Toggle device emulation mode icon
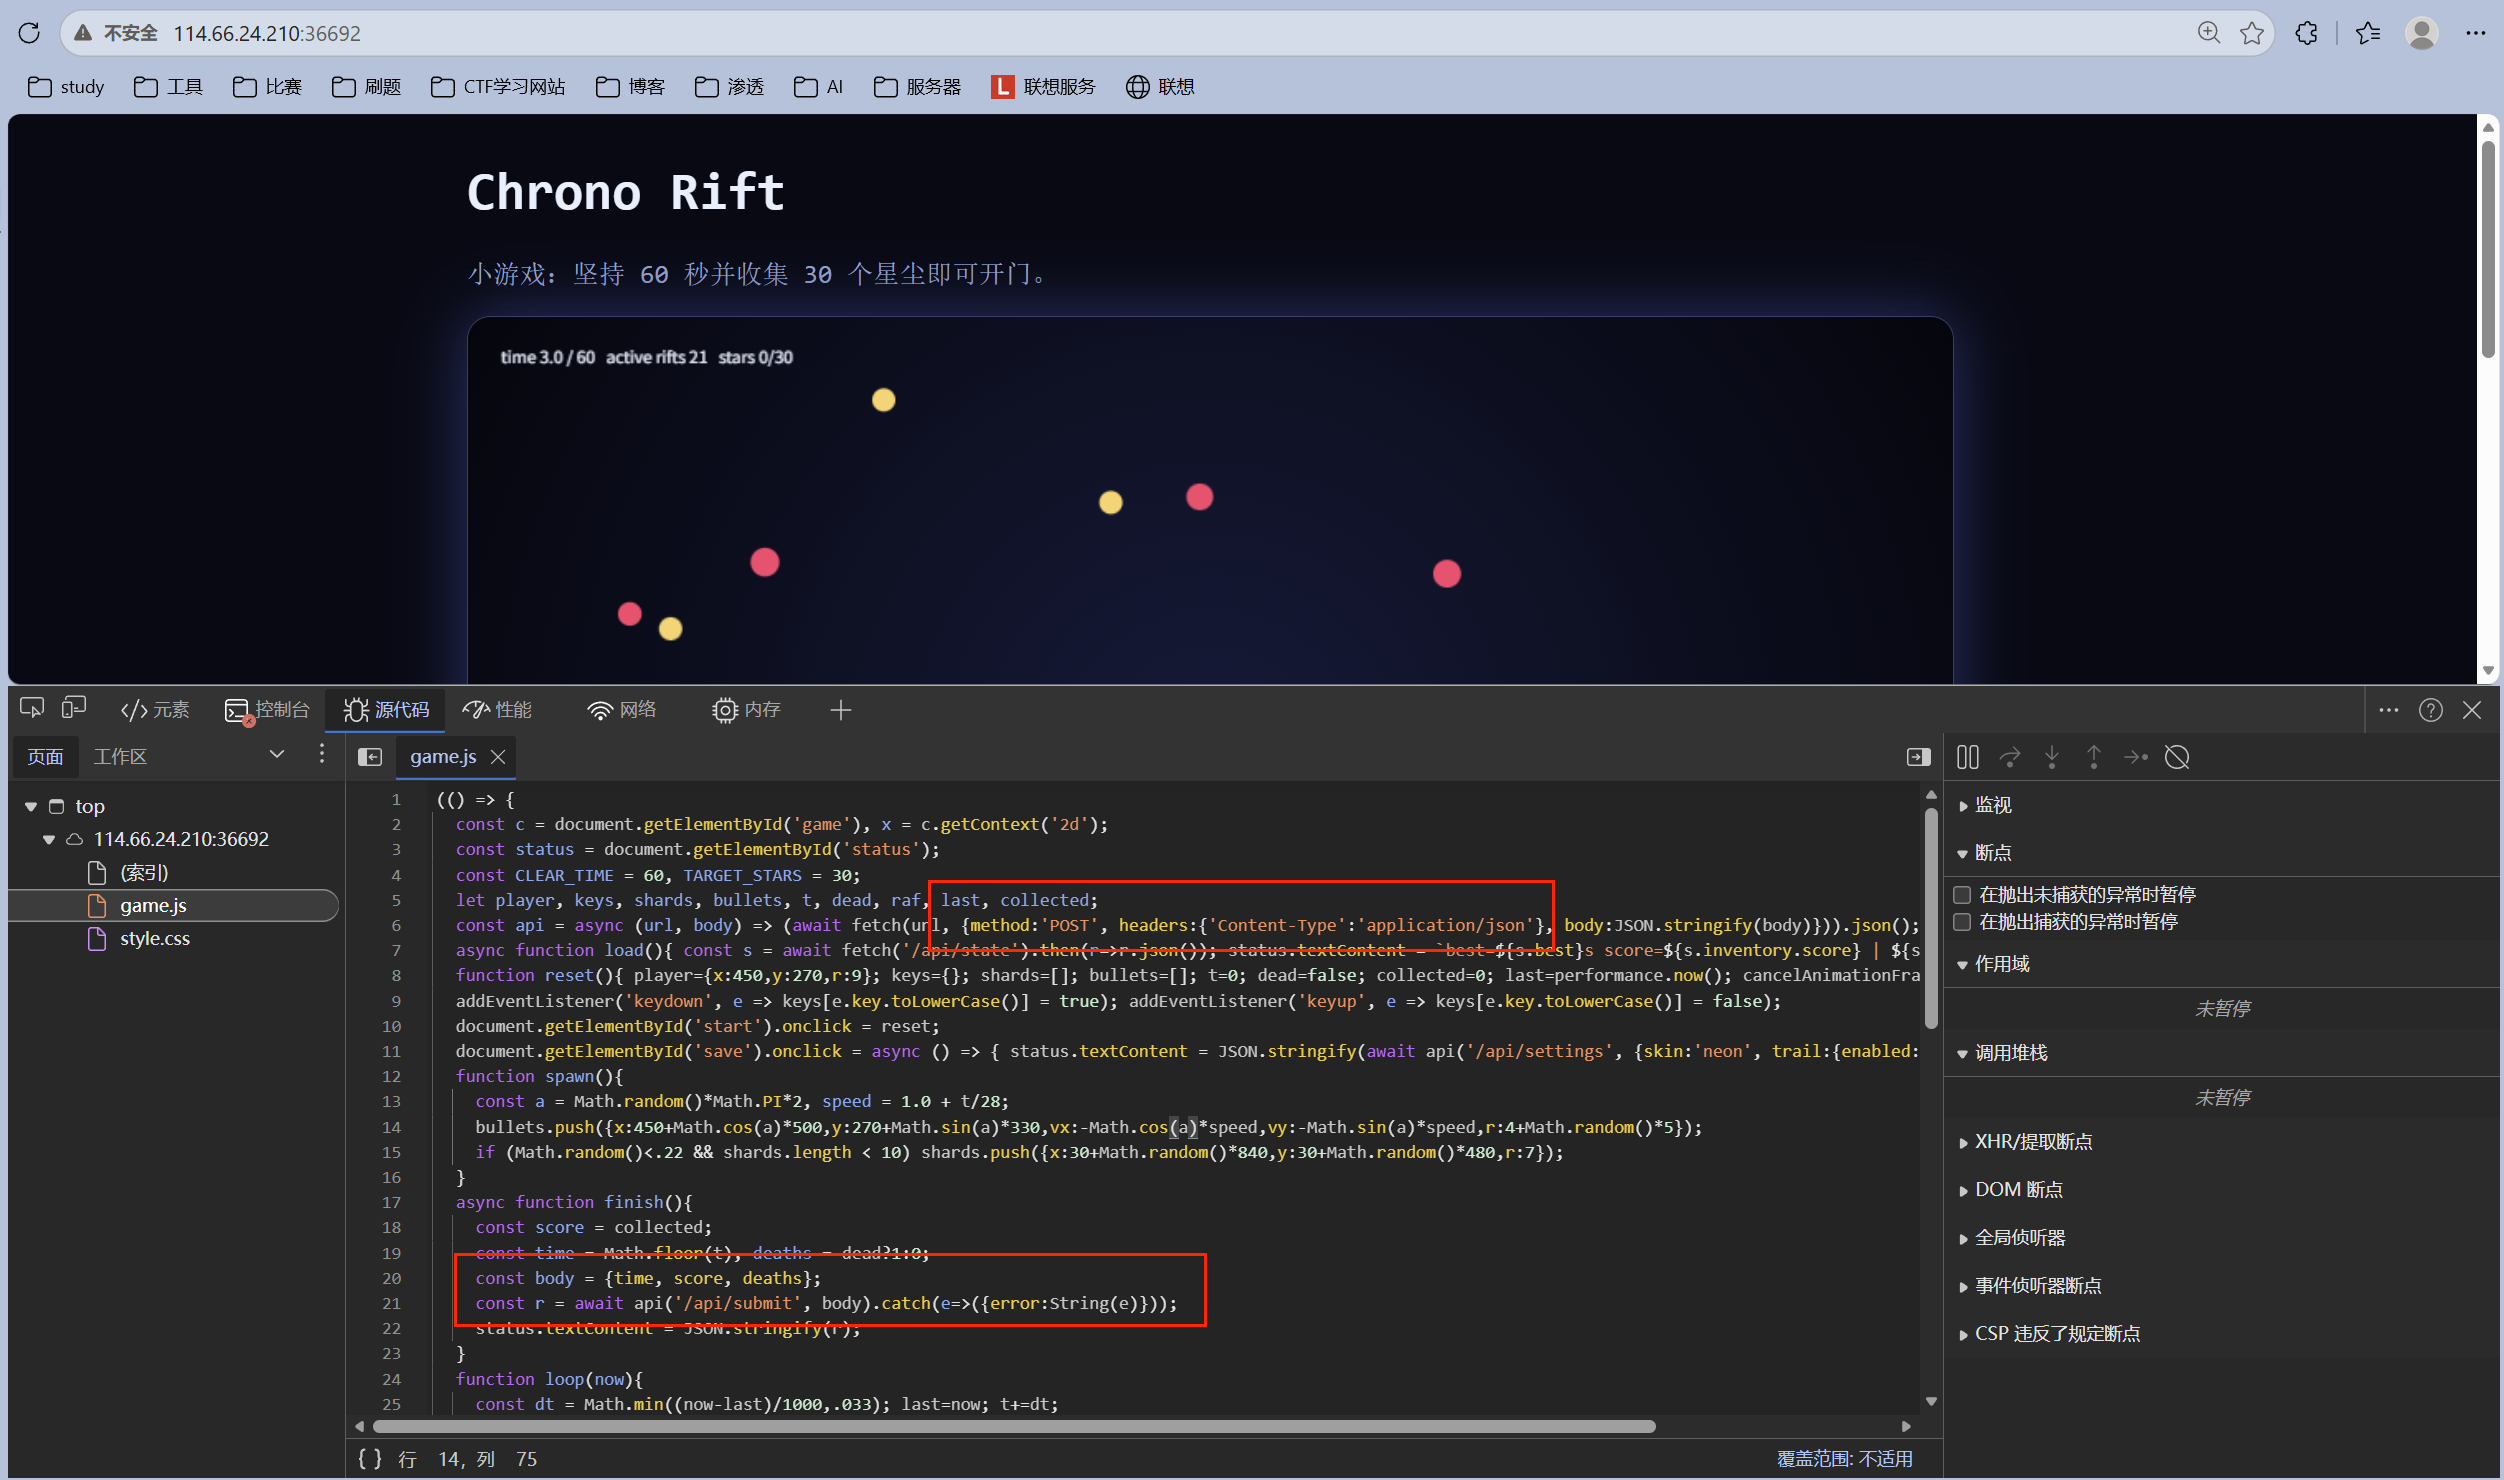Screen dimensions: 2504x1480 [74, 709]
